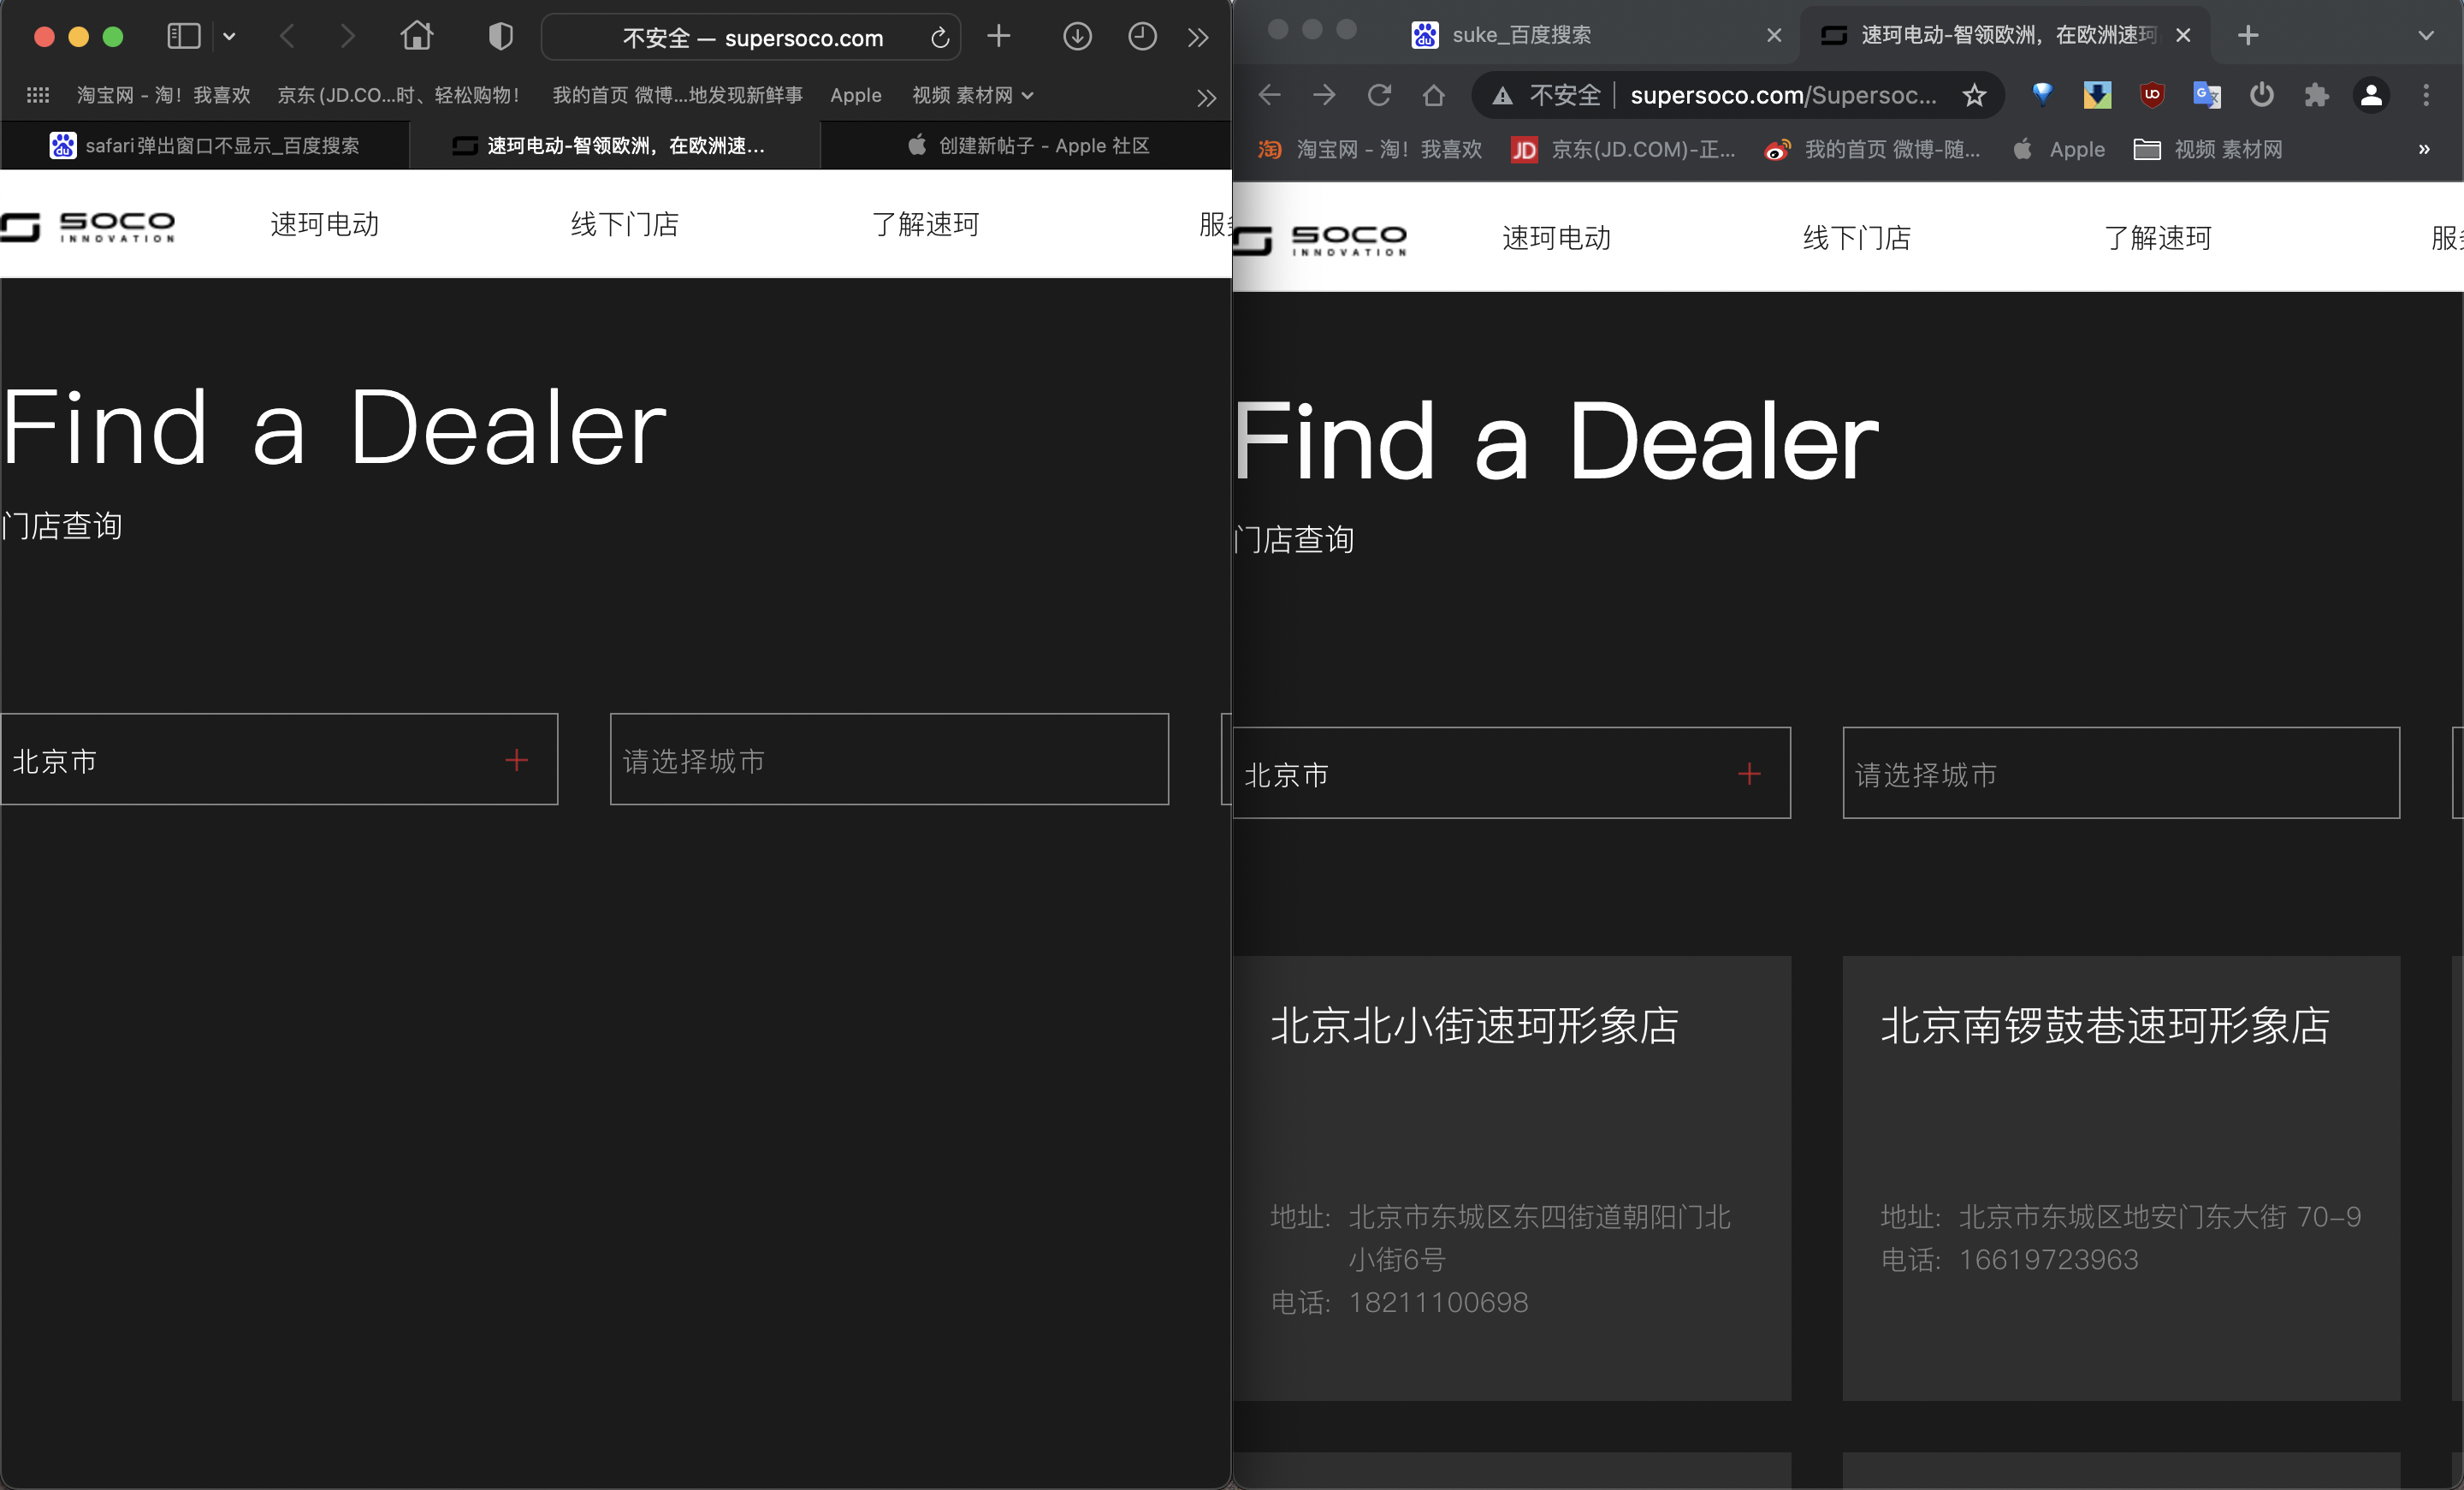Screen dimensions: 2464x1490
Task: Open 请选择城市 dropdown in Chrome page
Action: click(2121, 773)
